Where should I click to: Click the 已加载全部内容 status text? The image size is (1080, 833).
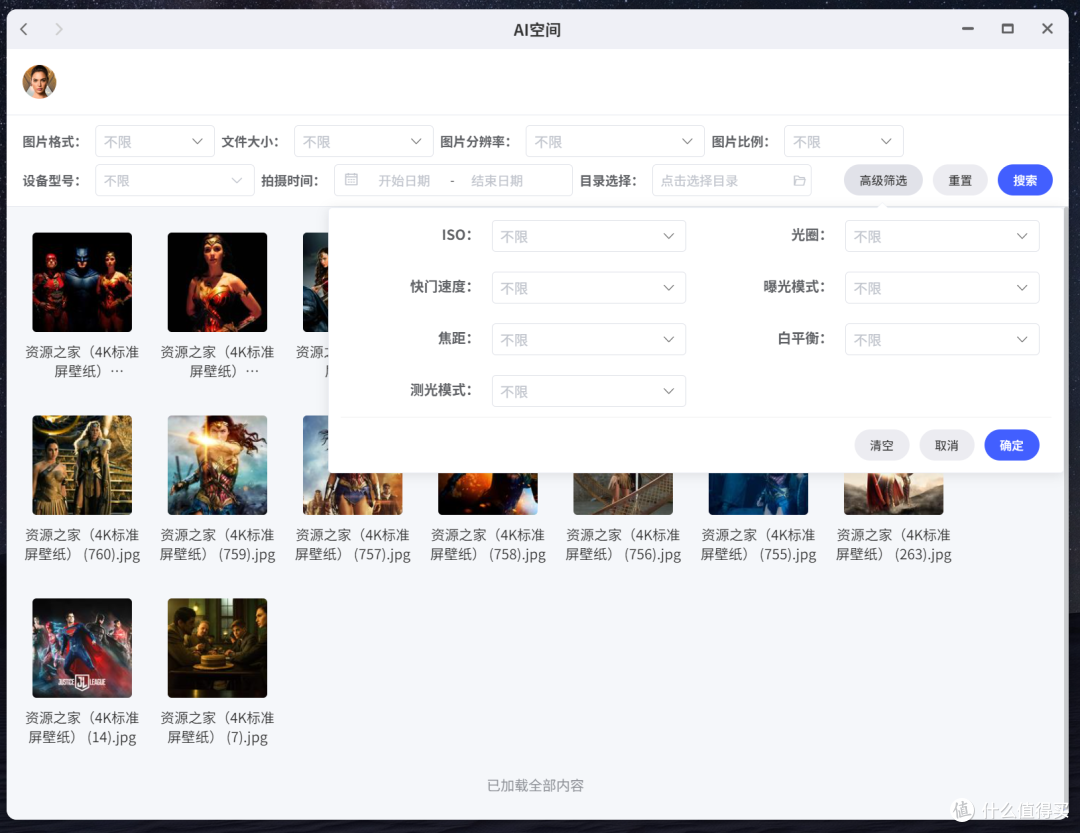[535, 785]
